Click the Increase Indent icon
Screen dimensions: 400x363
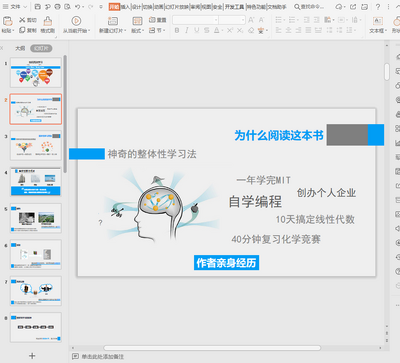point(317,20)
